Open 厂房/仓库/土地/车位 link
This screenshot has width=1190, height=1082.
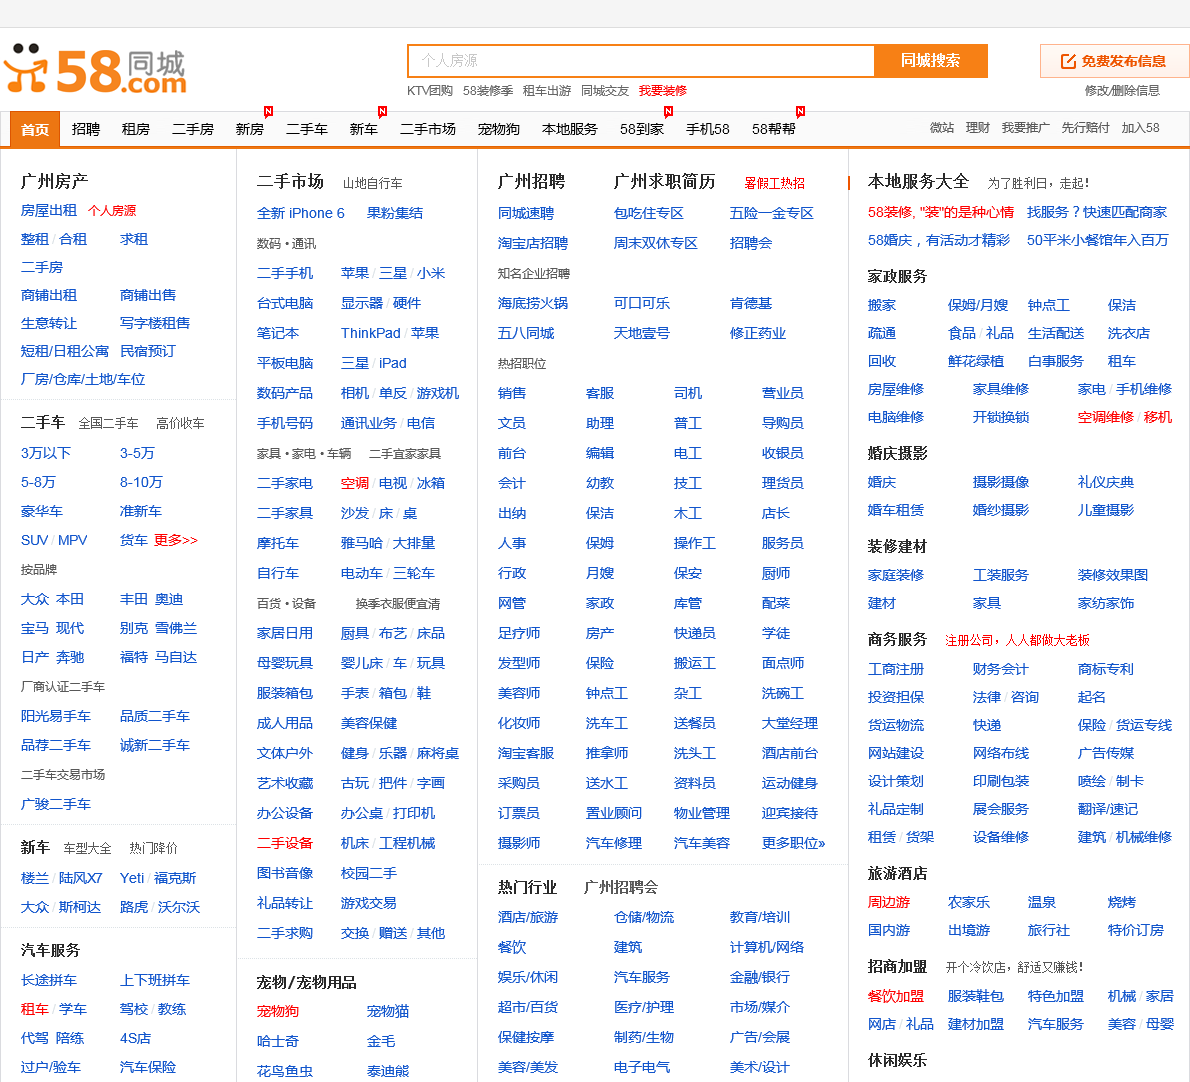coord(83,379)
